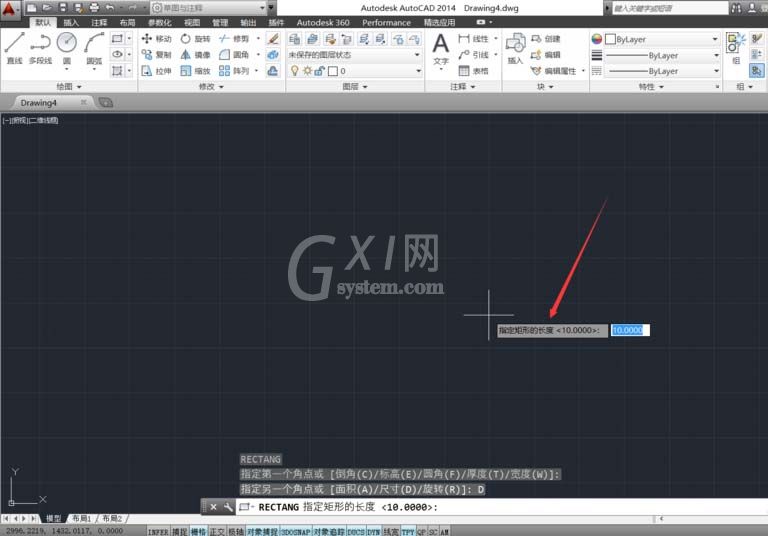This screenshot has height=536, width=768.
Task: Open the AutoCAD application menu logo
Action: click(10, 9)
